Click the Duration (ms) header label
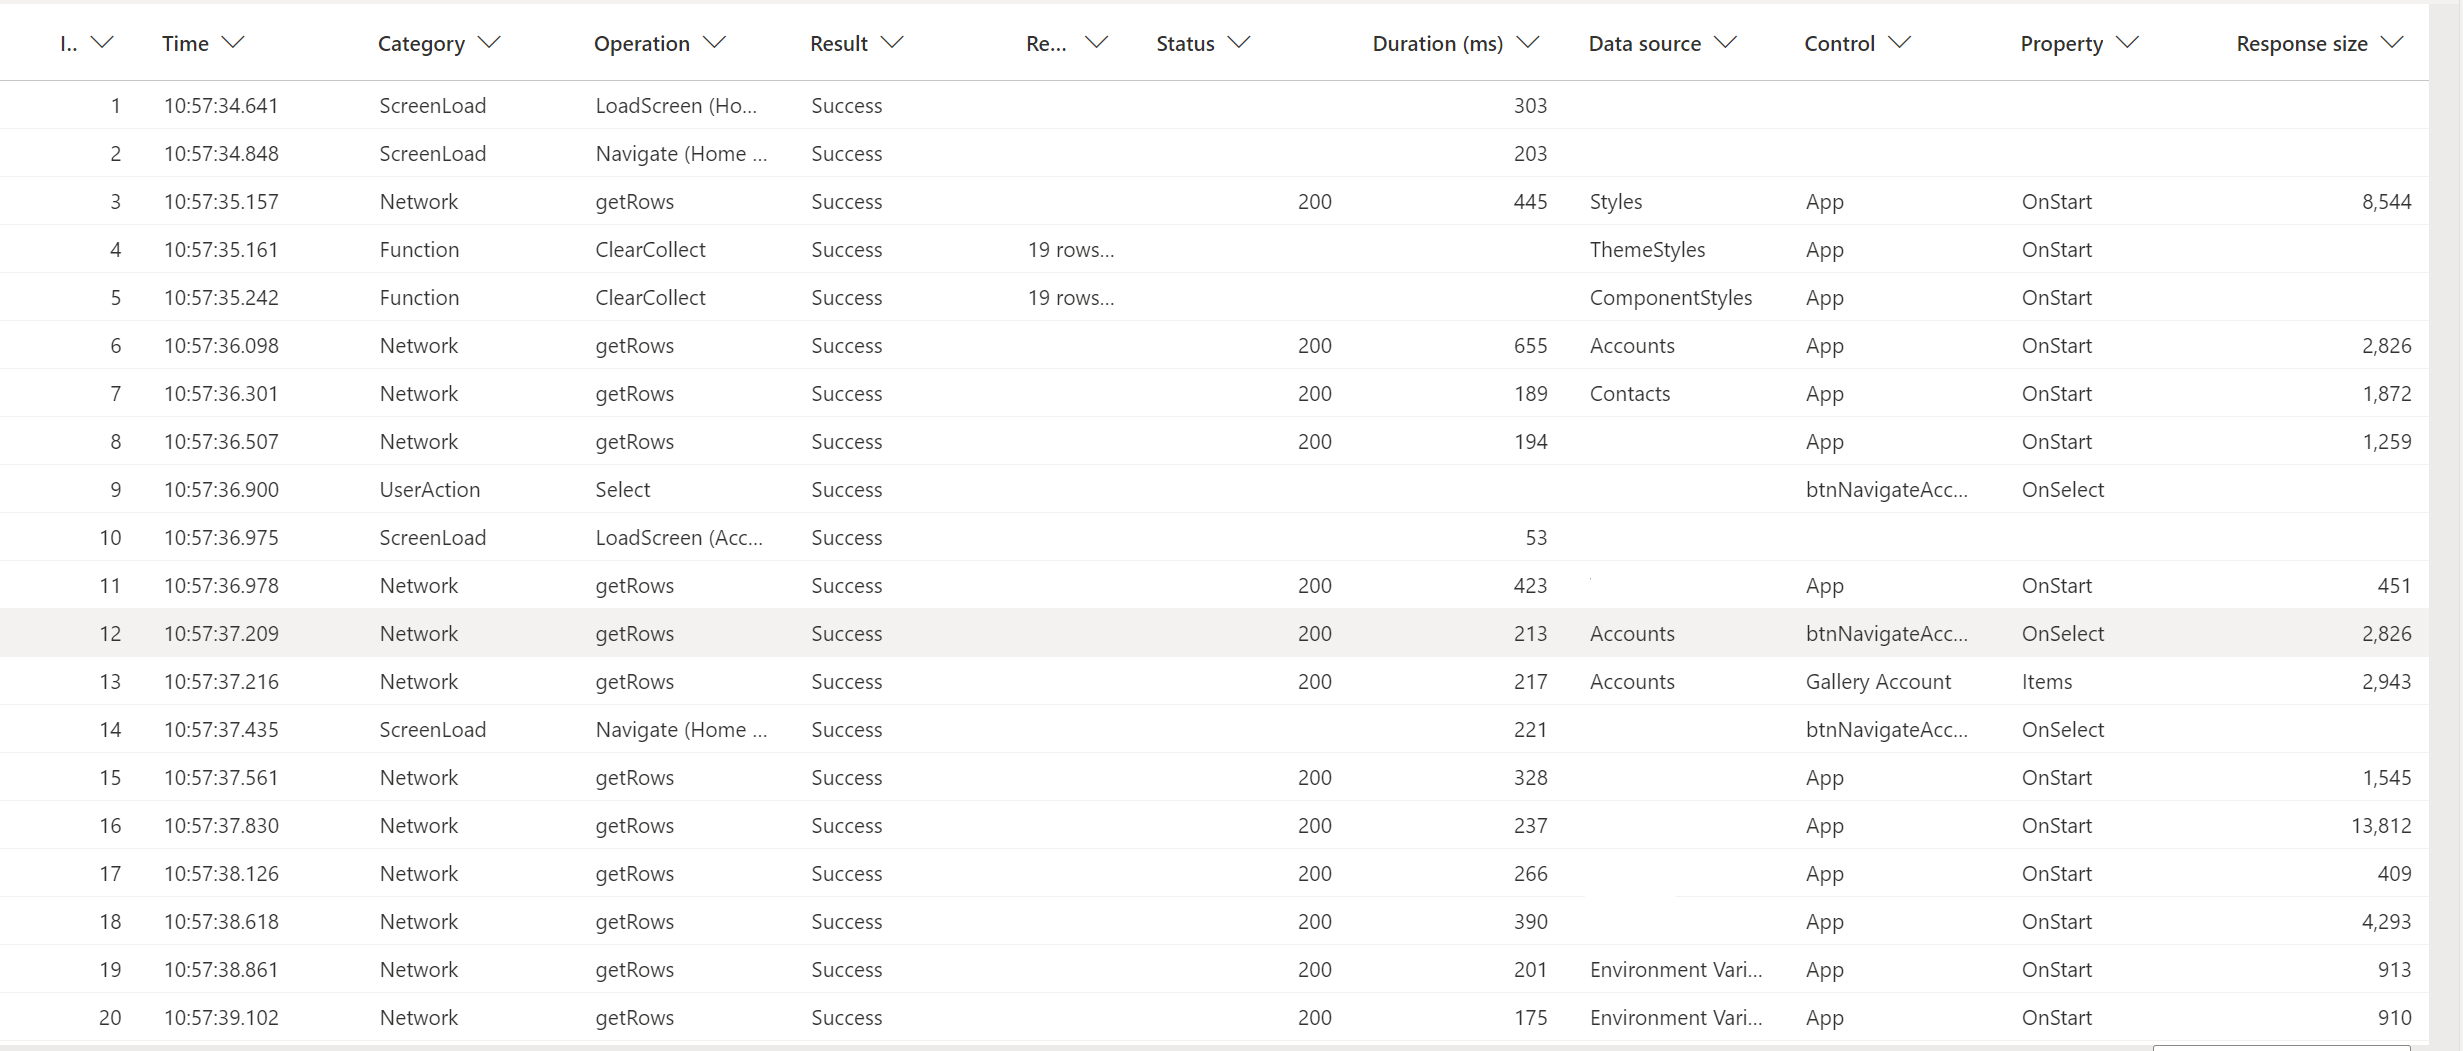Viewport: 2463px width, 1051px height. 1437,44
